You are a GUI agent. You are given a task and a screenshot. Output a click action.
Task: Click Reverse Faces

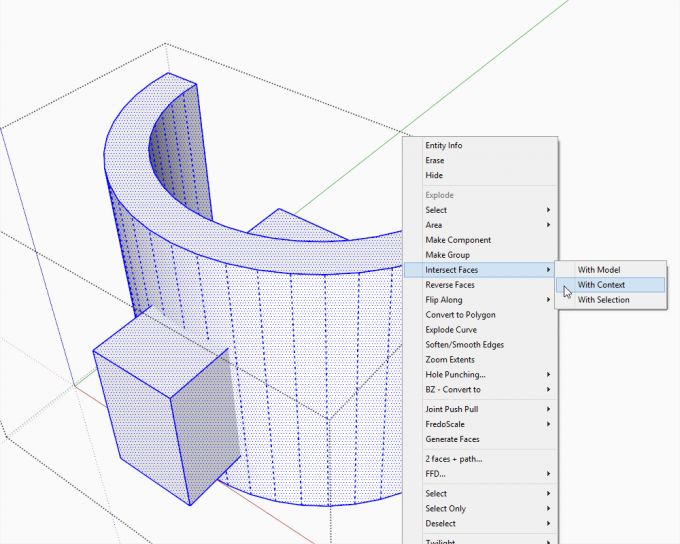[450, 285]
